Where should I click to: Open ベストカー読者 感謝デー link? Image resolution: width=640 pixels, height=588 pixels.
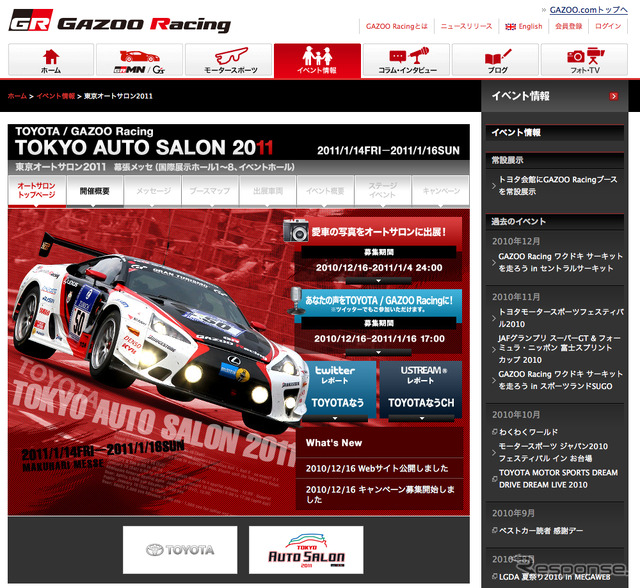click(x=541, y=531)
